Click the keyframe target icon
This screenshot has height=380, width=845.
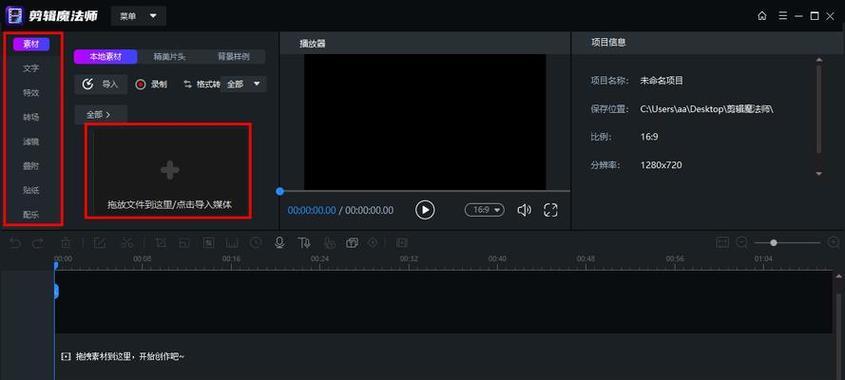372,243
